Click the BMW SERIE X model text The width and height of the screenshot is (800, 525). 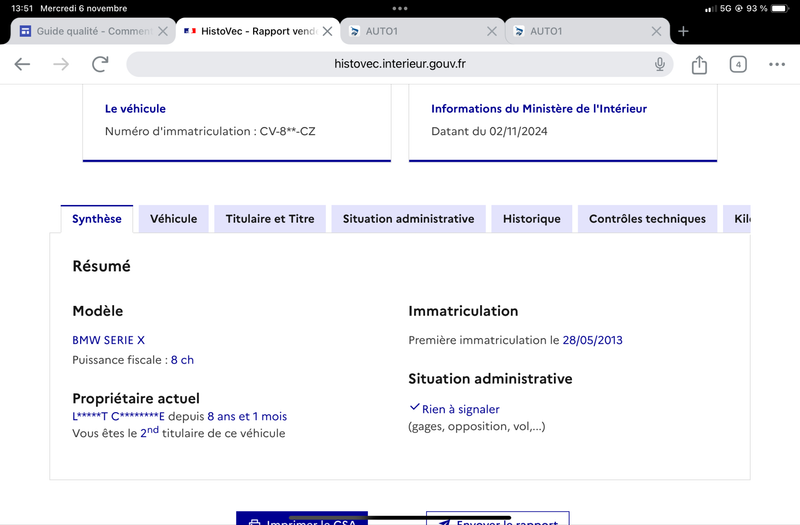pos(109,340)
